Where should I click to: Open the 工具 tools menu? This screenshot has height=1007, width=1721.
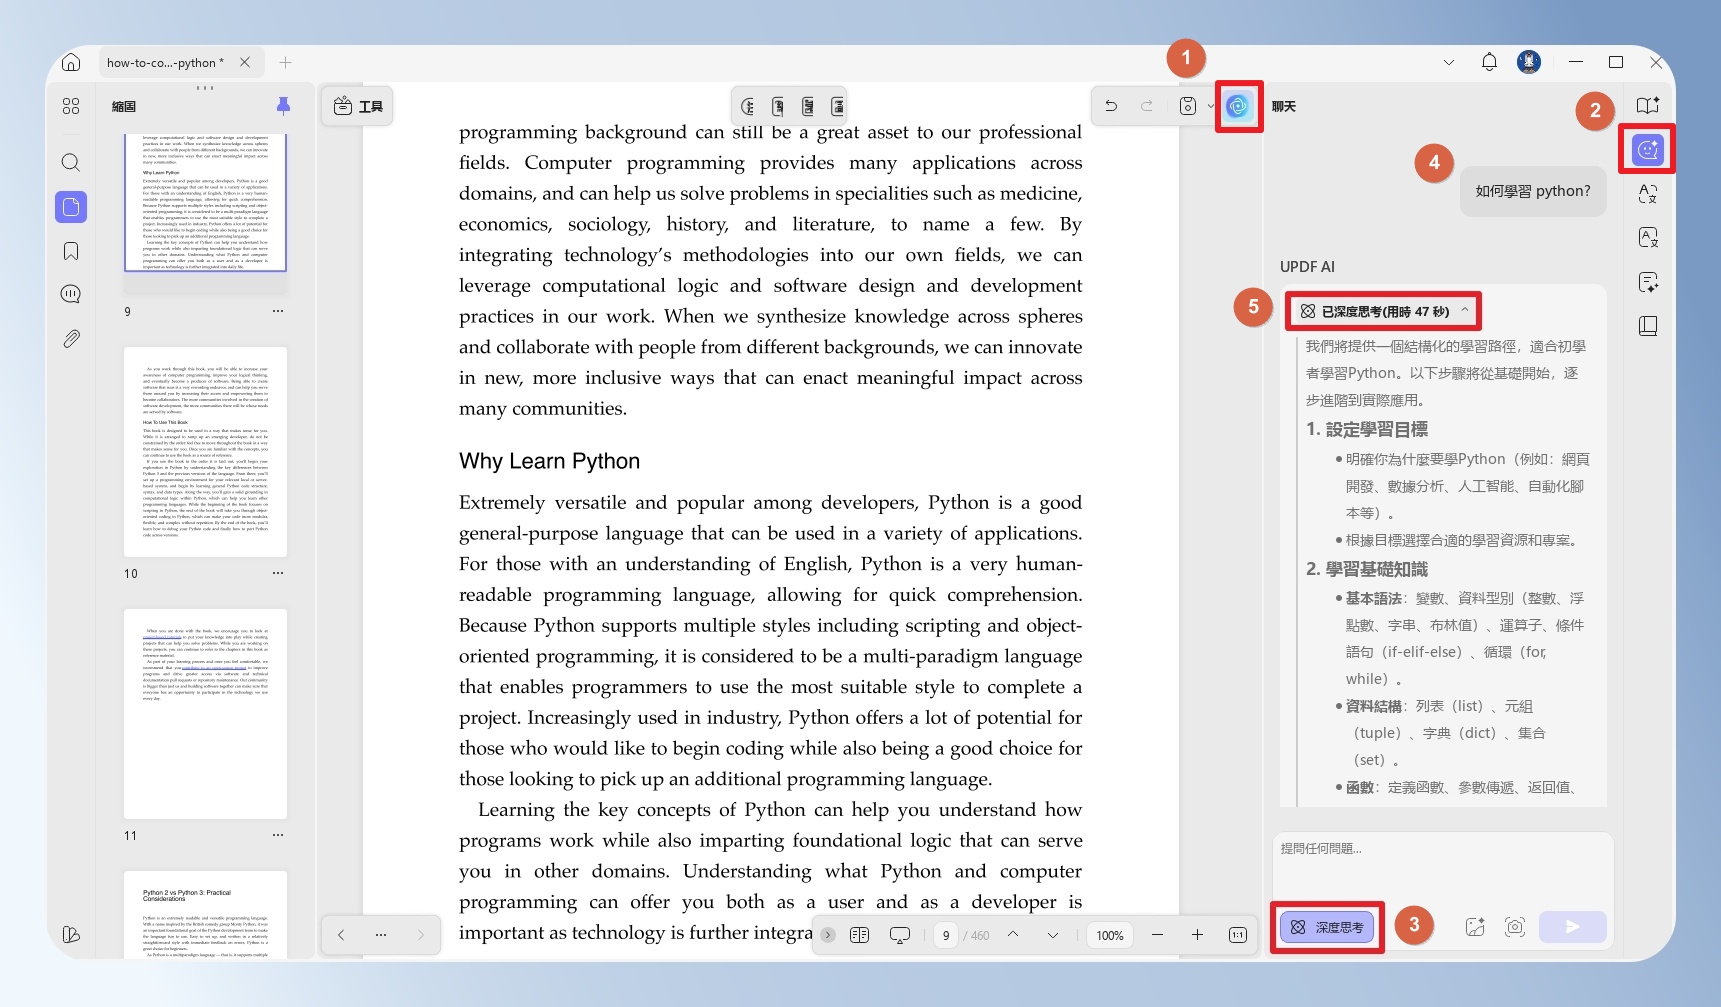pos(358,106)
